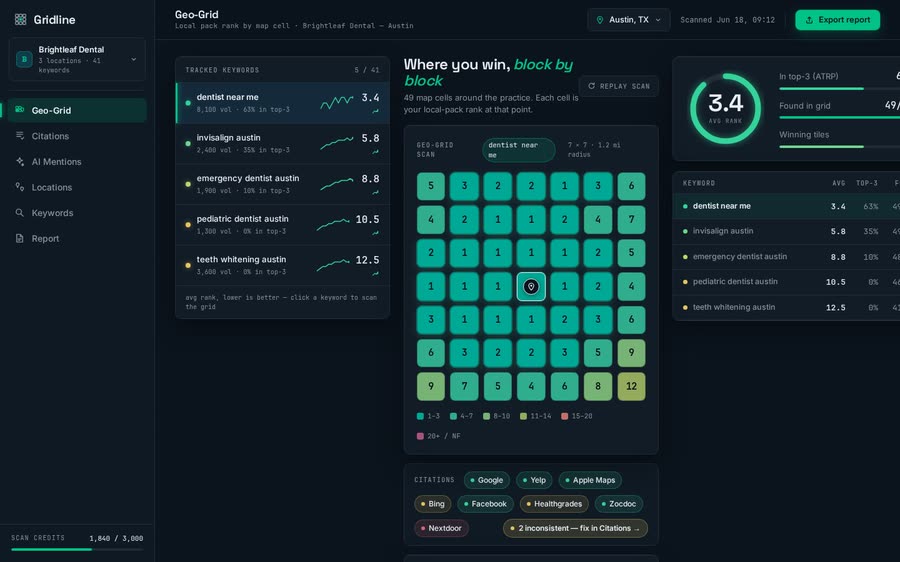Click the Geo-Grid sidebar icon
900x562 pixels.
click(x=20, y=110)
